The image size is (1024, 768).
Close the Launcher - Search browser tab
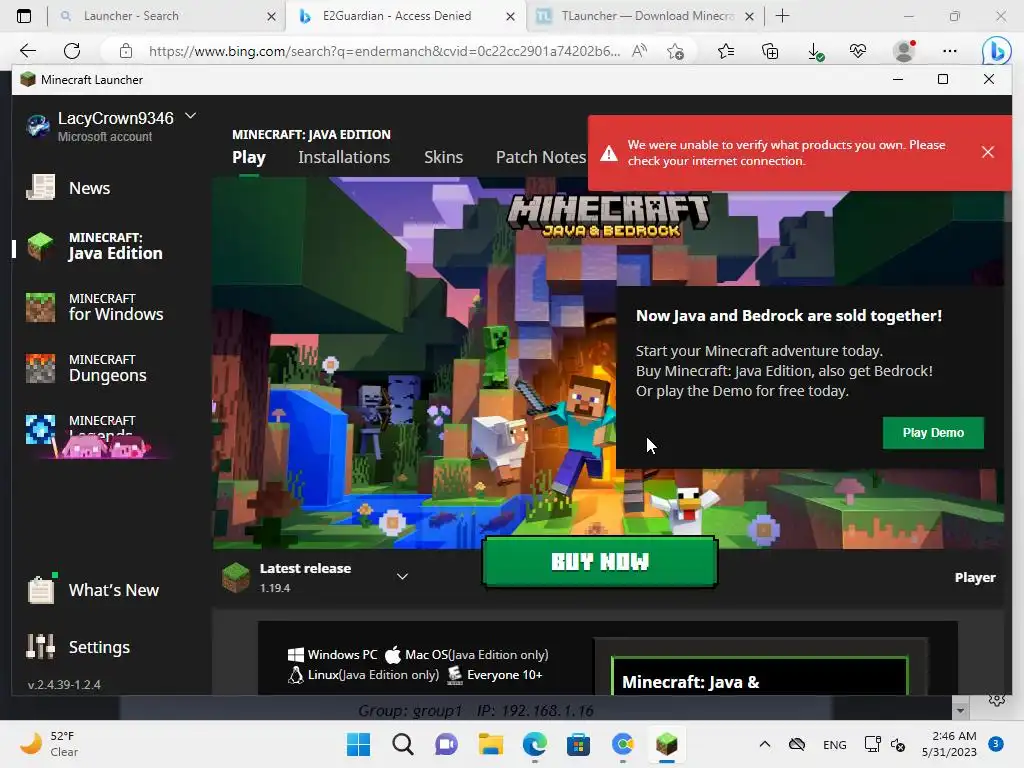point(272,16)
